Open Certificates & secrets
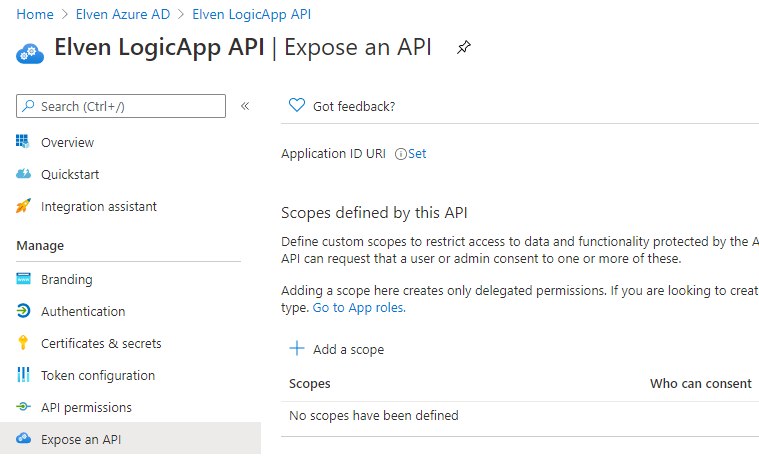Screen dimensions: 759x459 [x=101, y=344]
